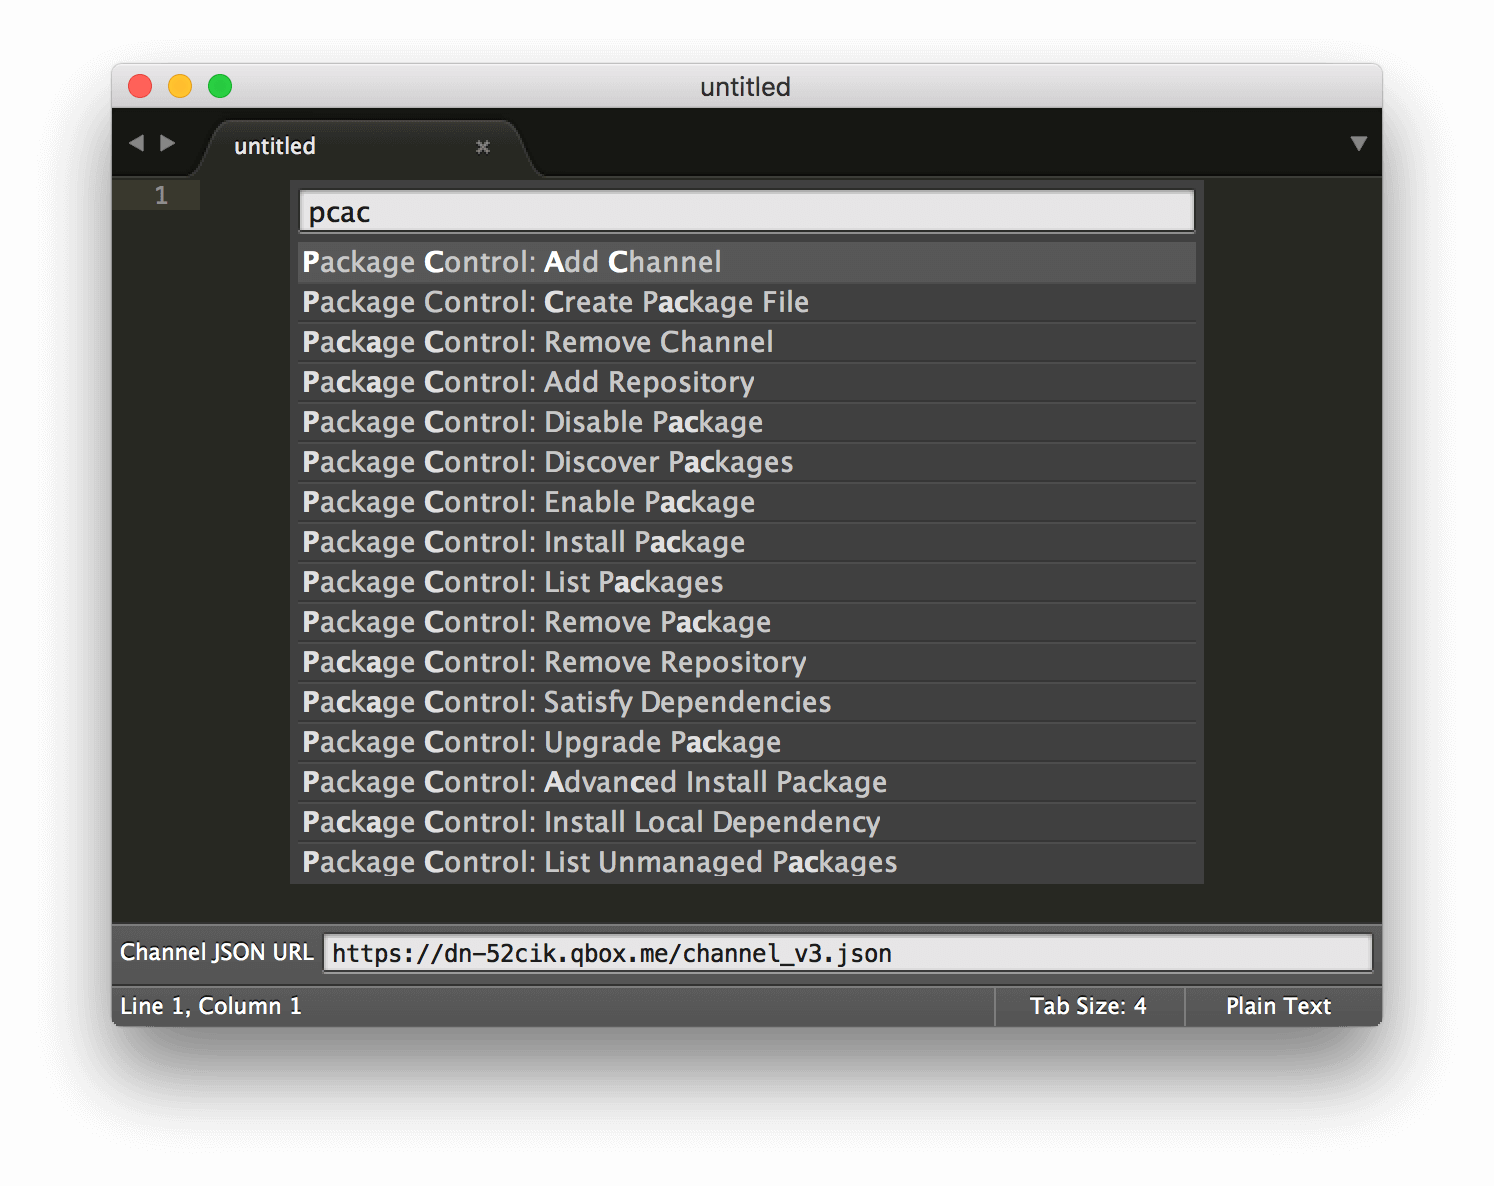The height and width of the screenshot is (1186, 1494).
Task: Open the Tab Size: 4 selector
Action: [x=1089, y=1006]
